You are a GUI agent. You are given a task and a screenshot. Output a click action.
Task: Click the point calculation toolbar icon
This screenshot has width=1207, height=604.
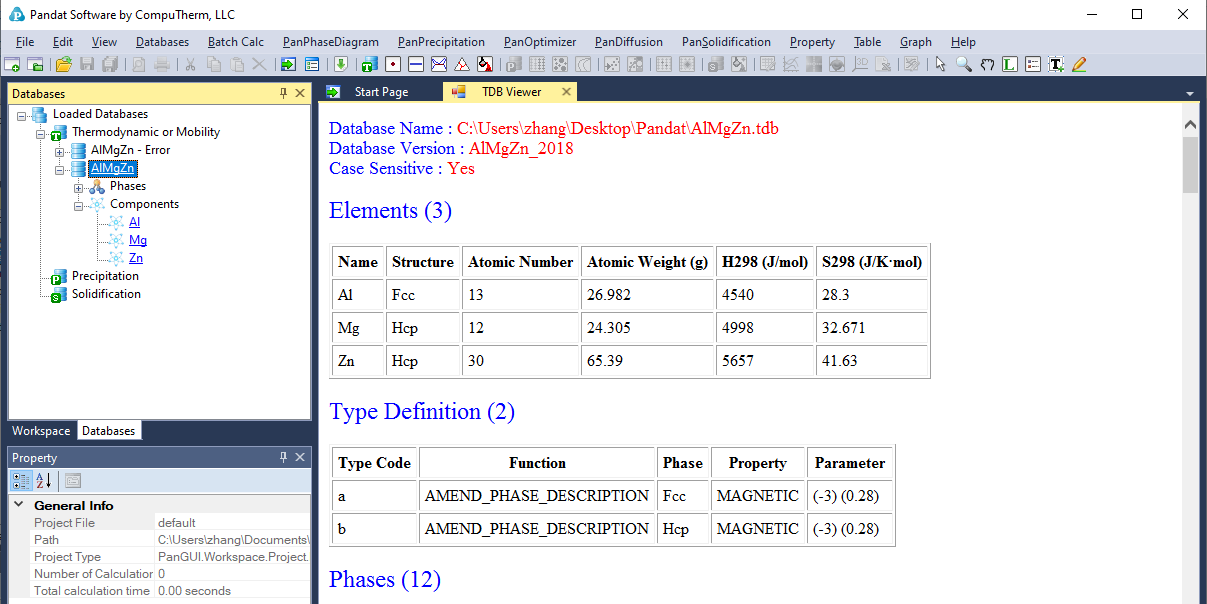tap(393, 65)
